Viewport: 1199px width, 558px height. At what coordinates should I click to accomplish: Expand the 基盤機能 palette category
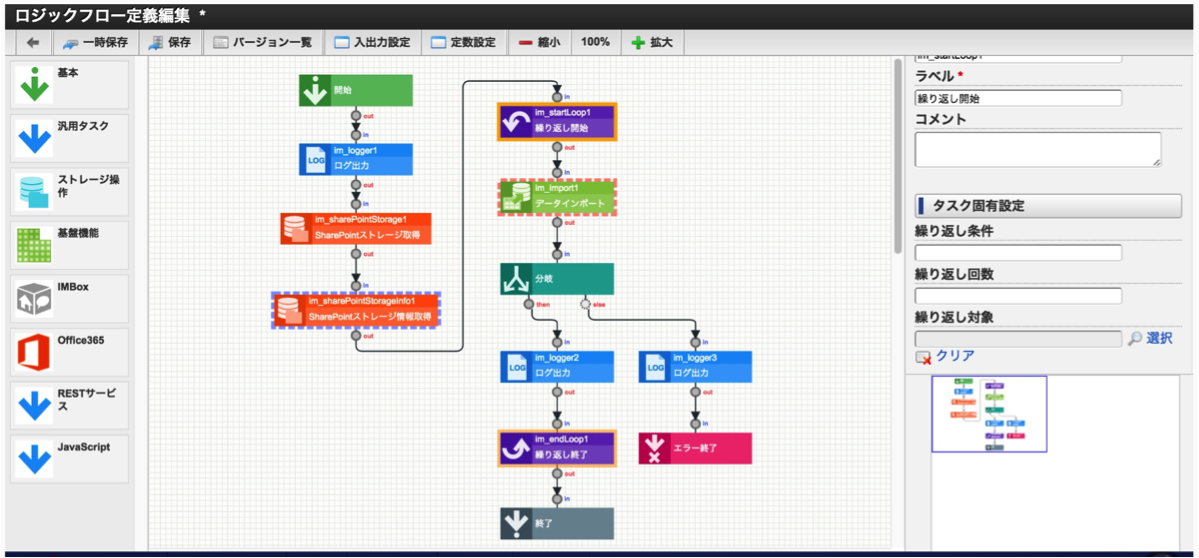coord(70,245)
